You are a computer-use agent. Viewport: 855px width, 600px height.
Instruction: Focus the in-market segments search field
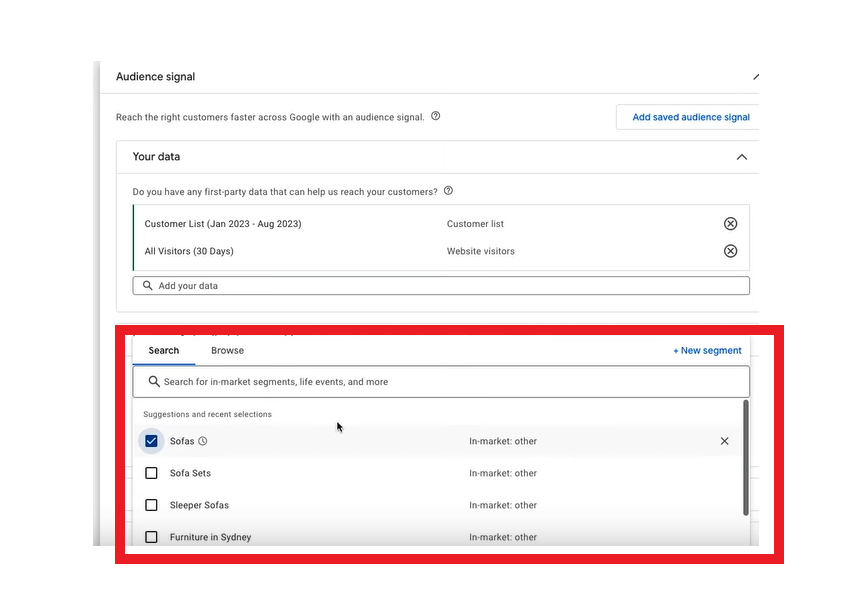(440, 382)
